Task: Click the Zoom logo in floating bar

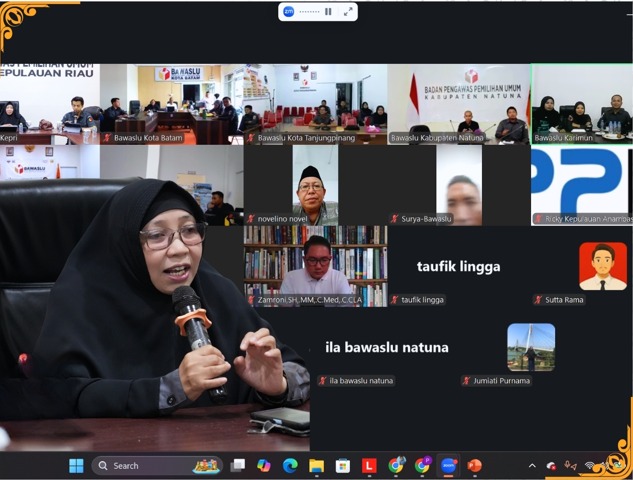Action: coord(289,12)
